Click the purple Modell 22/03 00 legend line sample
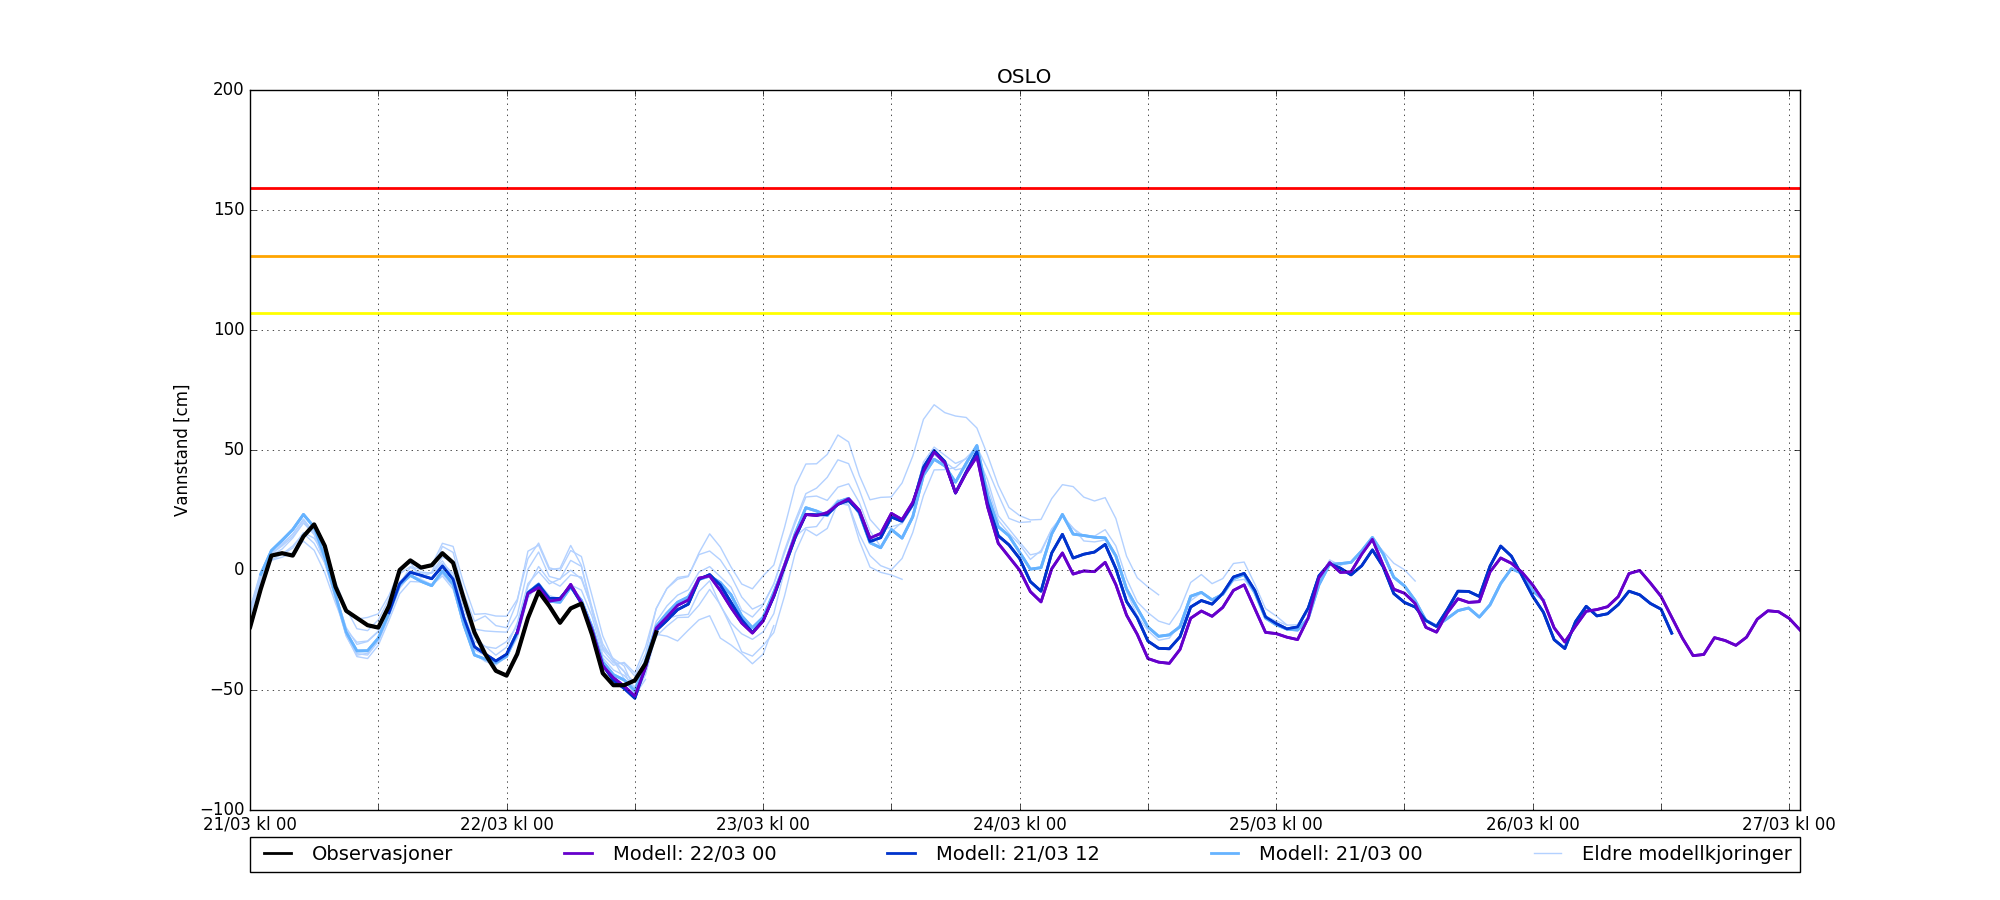 coord(579,854)
